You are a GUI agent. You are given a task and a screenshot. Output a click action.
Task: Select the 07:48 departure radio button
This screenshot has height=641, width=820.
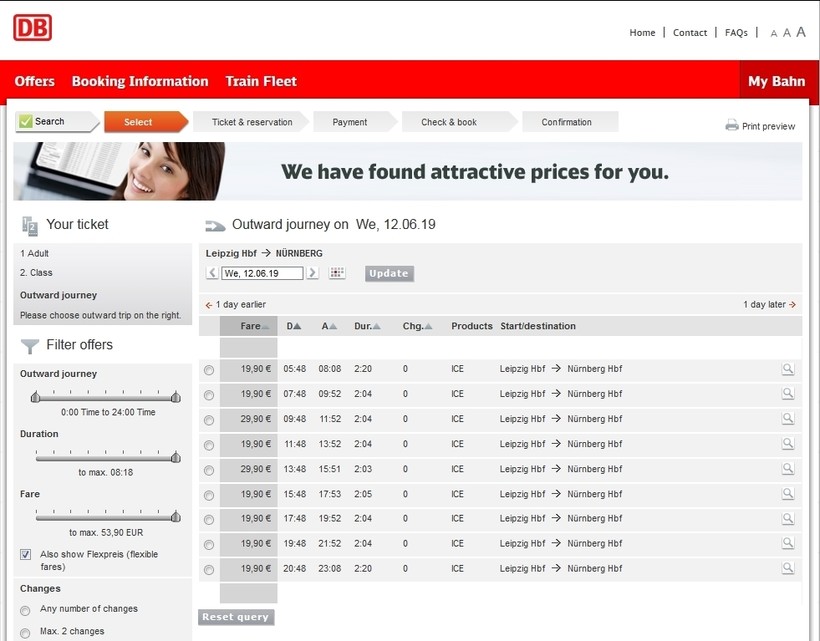click(209, 395)
